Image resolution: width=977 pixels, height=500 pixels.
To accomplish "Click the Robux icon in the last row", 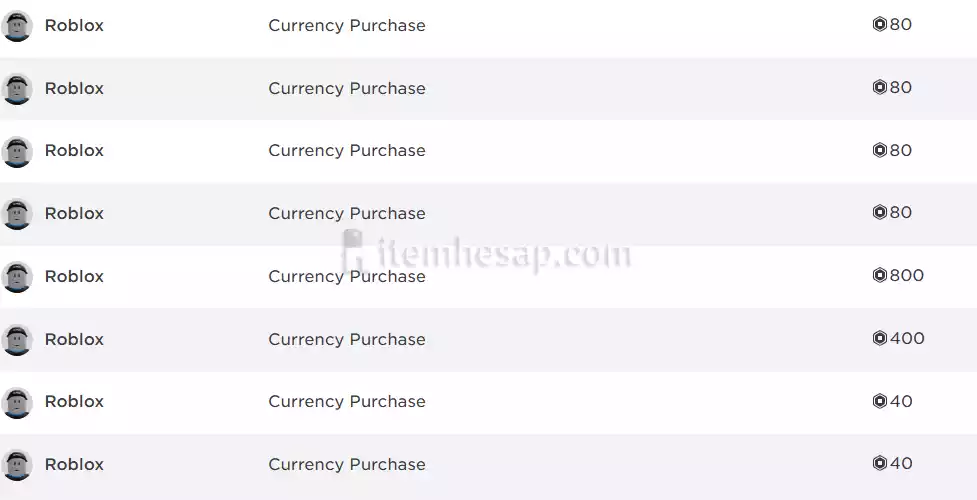I will pyautogui.click(x=880, y=464).
